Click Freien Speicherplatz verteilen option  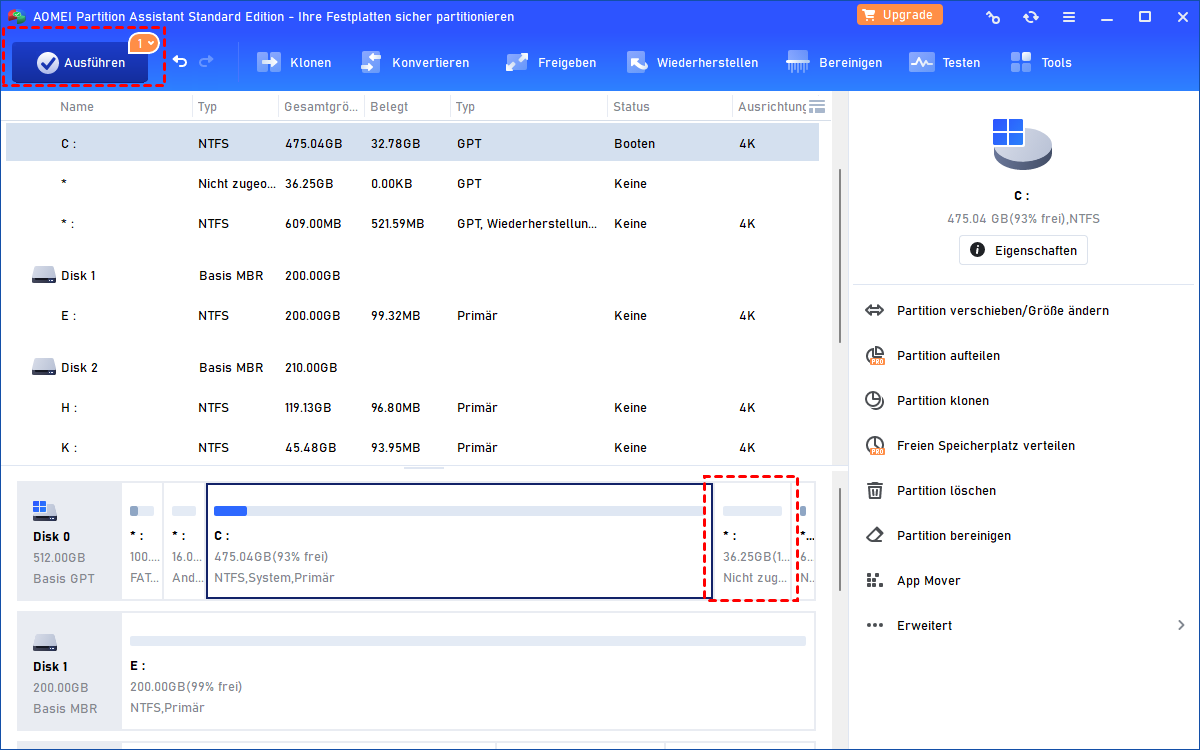pyautogui.click(x=986, y=445)
